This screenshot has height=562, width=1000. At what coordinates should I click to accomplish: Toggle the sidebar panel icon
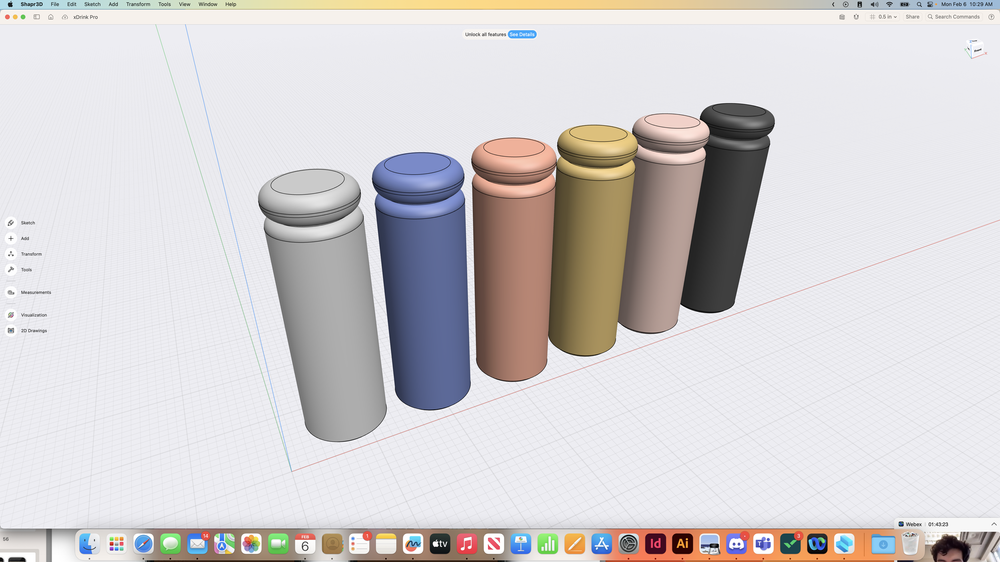36,17
